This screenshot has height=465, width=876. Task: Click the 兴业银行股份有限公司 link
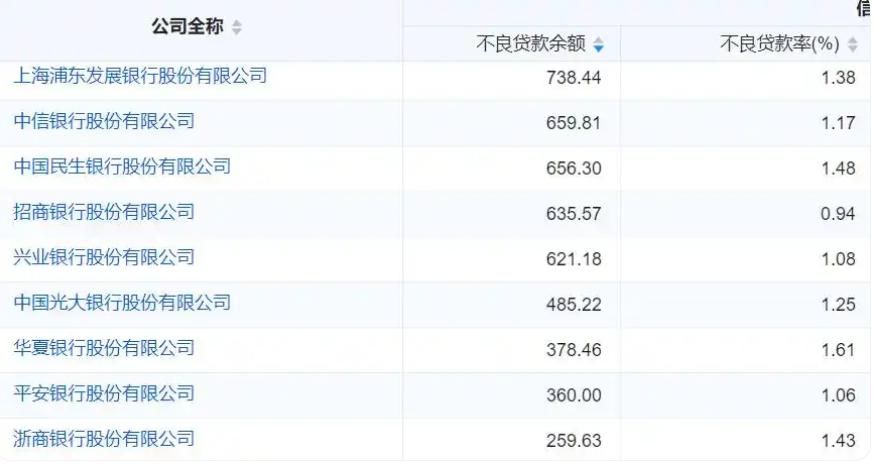click(104, 257)
